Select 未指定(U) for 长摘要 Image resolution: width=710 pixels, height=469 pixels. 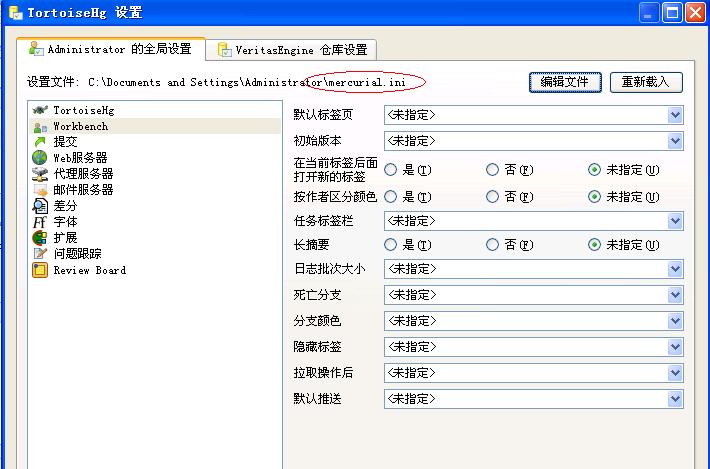(x=595, y=245)
